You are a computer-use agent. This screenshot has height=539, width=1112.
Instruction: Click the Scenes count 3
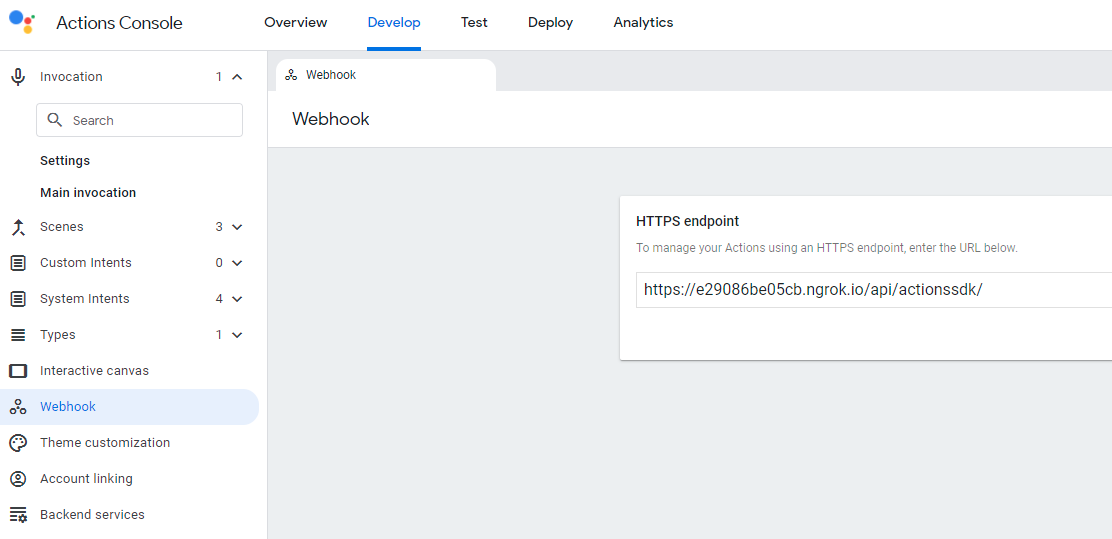pos(219,227)
